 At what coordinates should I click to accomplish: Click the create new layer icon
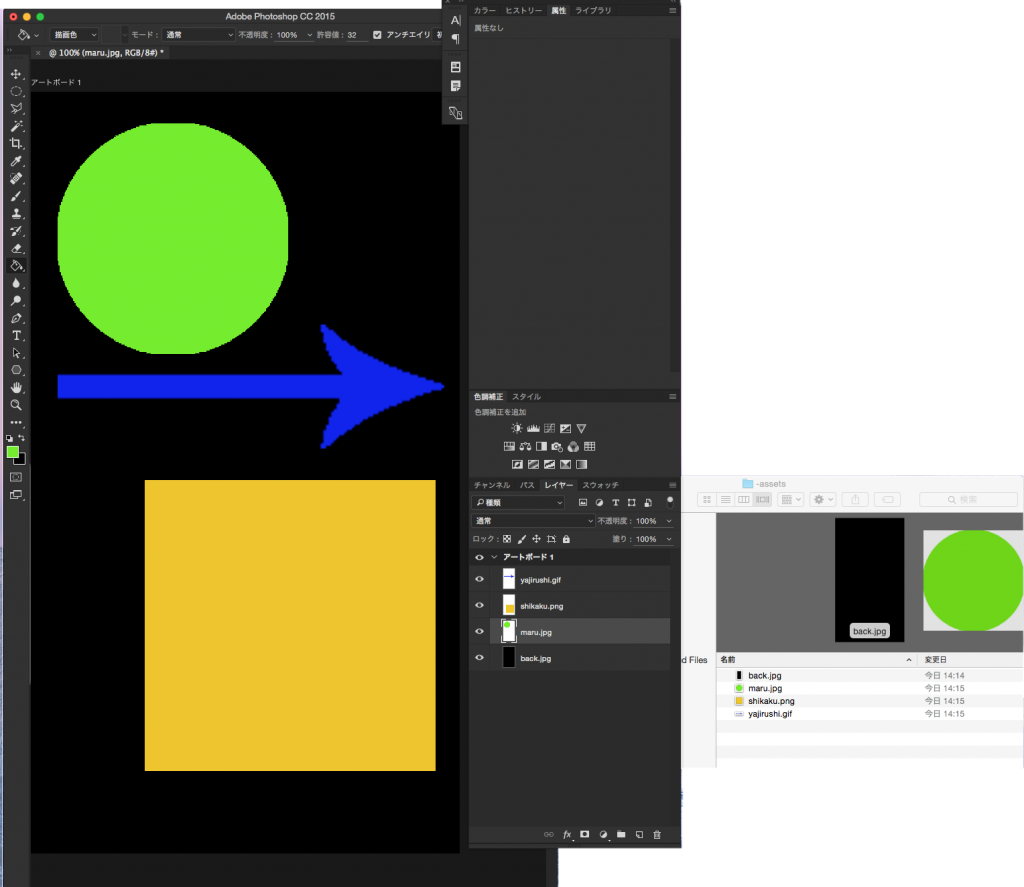(x=639, y=834)
